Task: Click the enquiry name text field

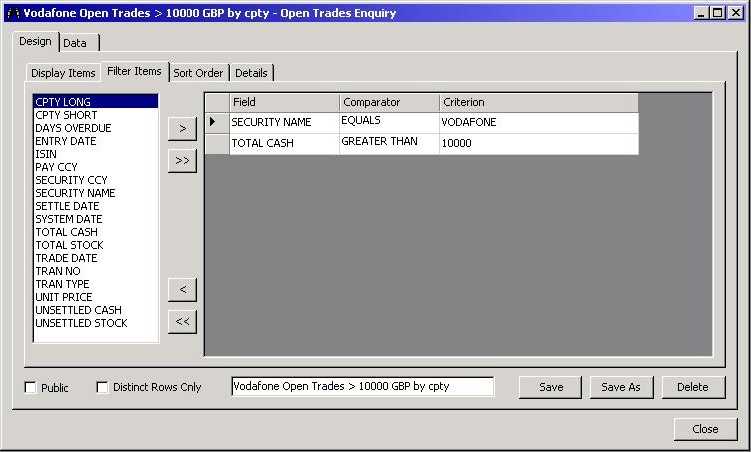Action: point(362,387)
